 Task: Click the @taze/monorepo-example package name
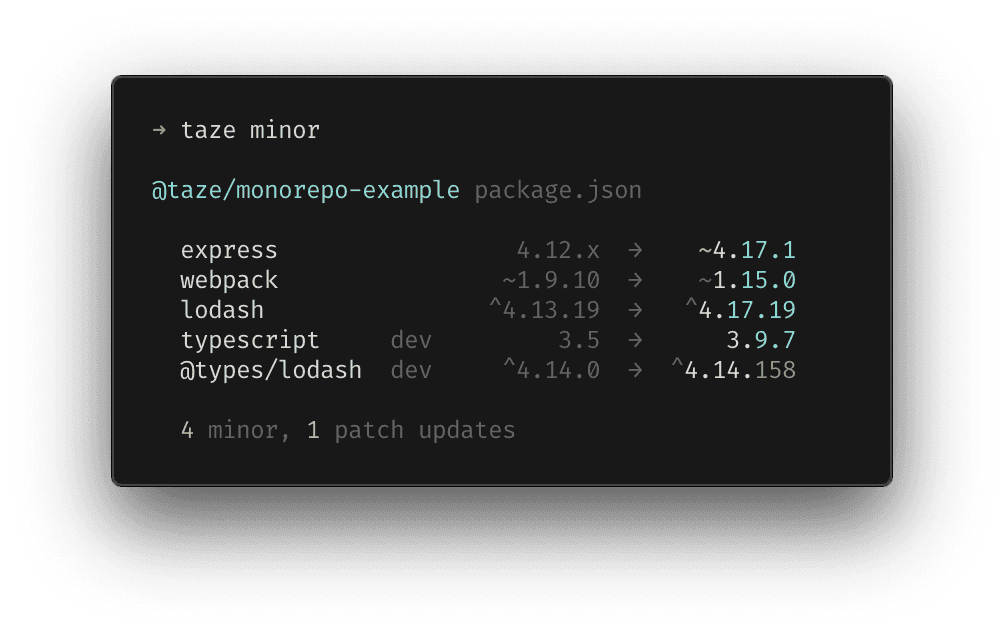(305, 190)
